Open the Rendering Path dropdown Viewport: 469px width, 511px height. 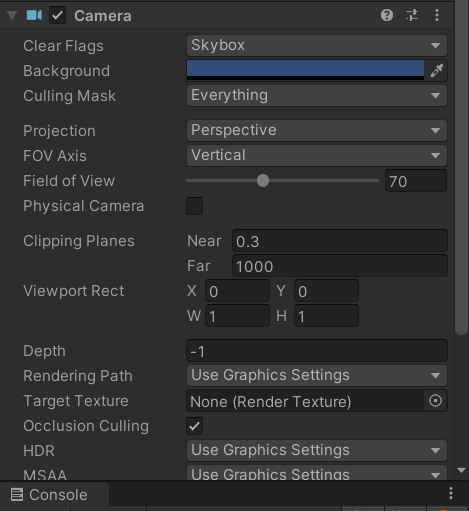click(317, 375)
